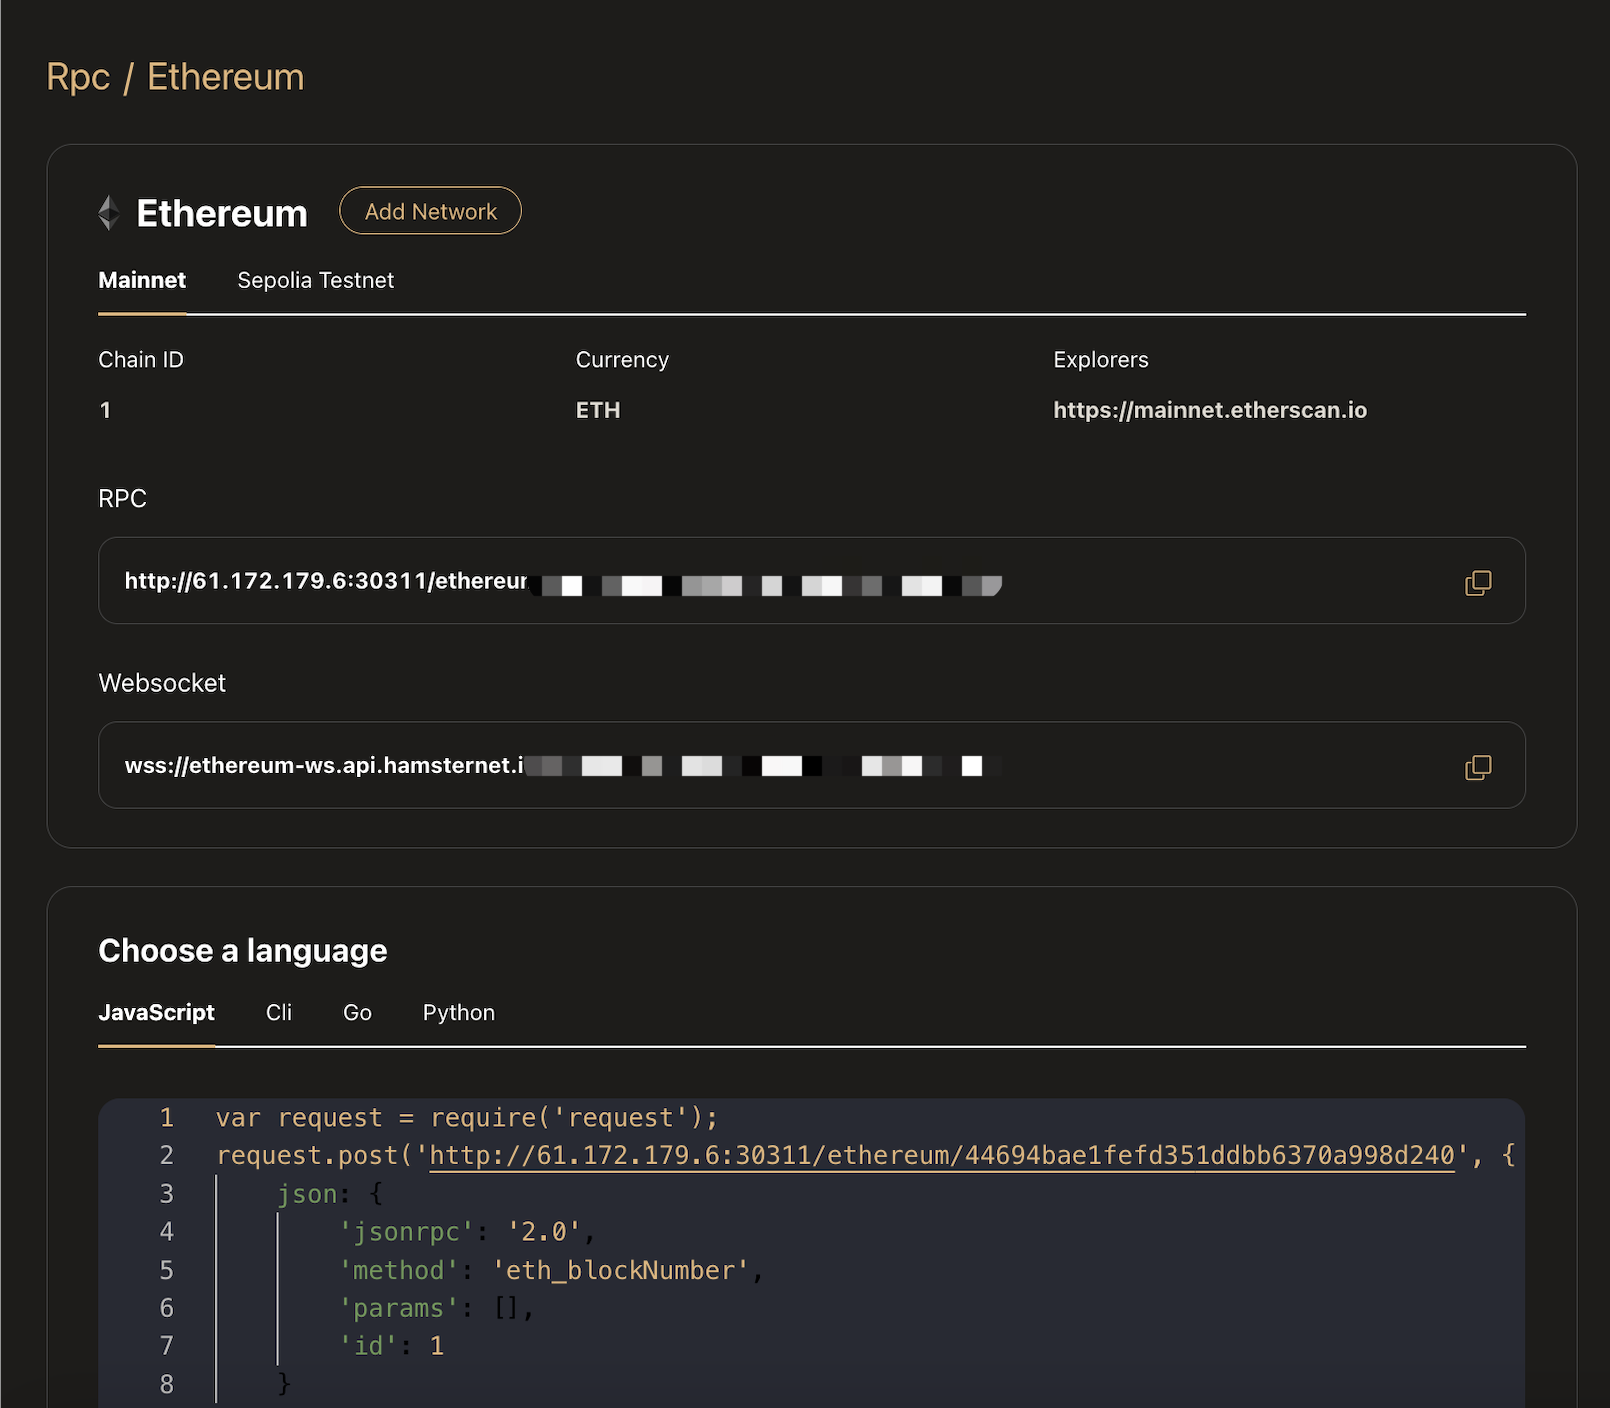Click the Currency label
The height and width of the screenshot is (1408, 1610).
click(622, 360)
